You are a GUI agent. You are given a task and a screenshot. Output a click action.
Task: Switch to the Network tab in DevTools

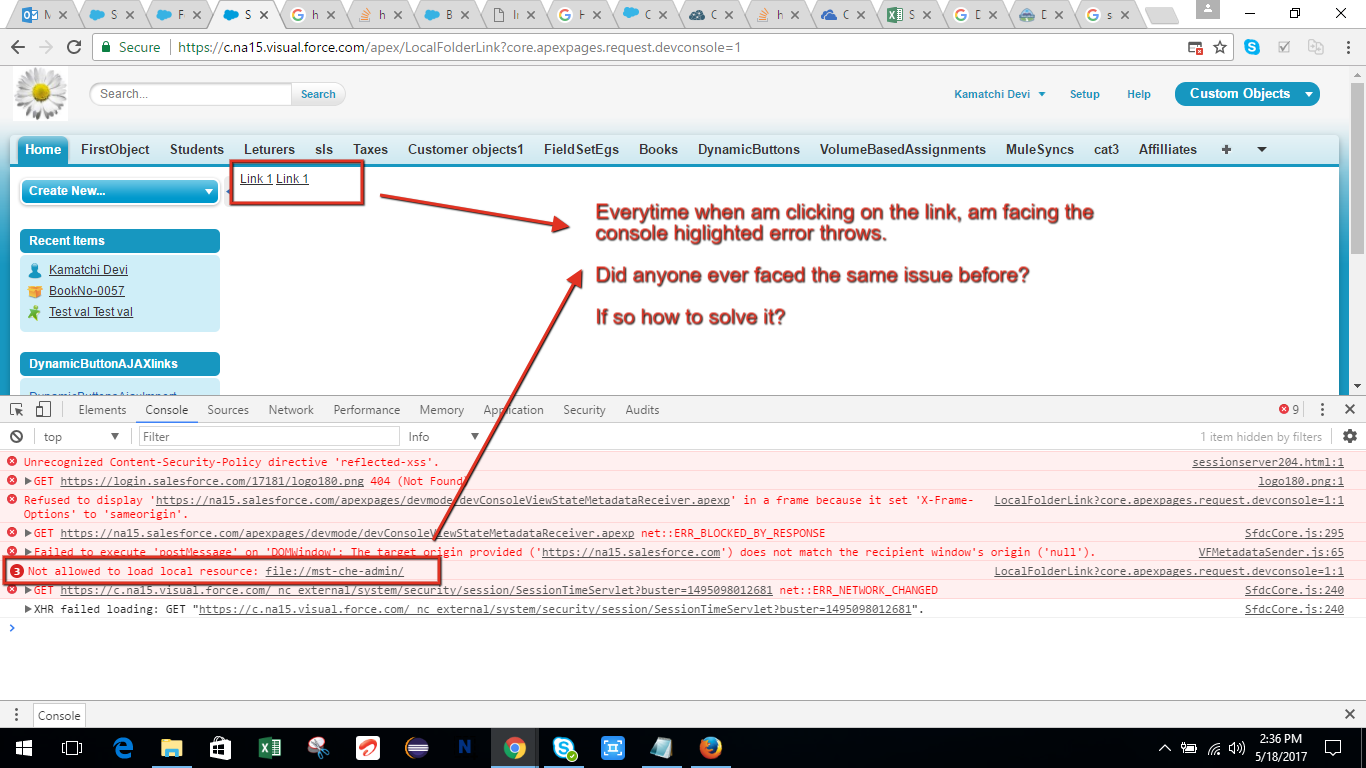[x=291, y=409]
